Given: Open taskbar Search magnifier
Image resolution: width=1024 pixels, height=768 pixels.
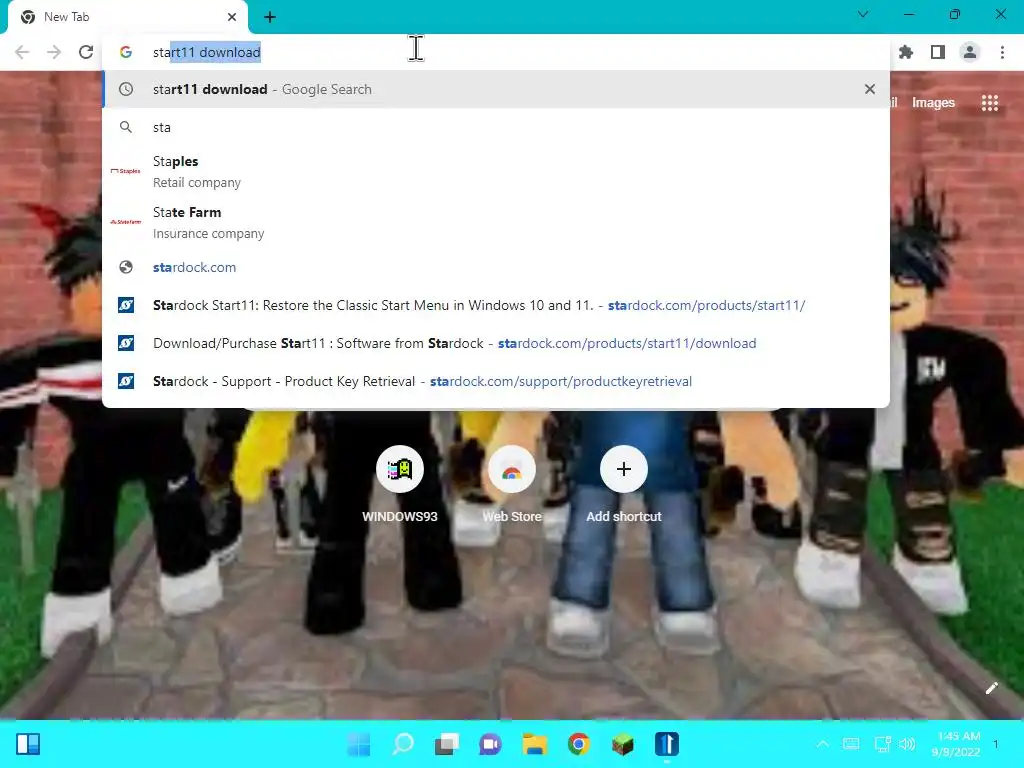Looking at the screenshot, I should [403, 744].
